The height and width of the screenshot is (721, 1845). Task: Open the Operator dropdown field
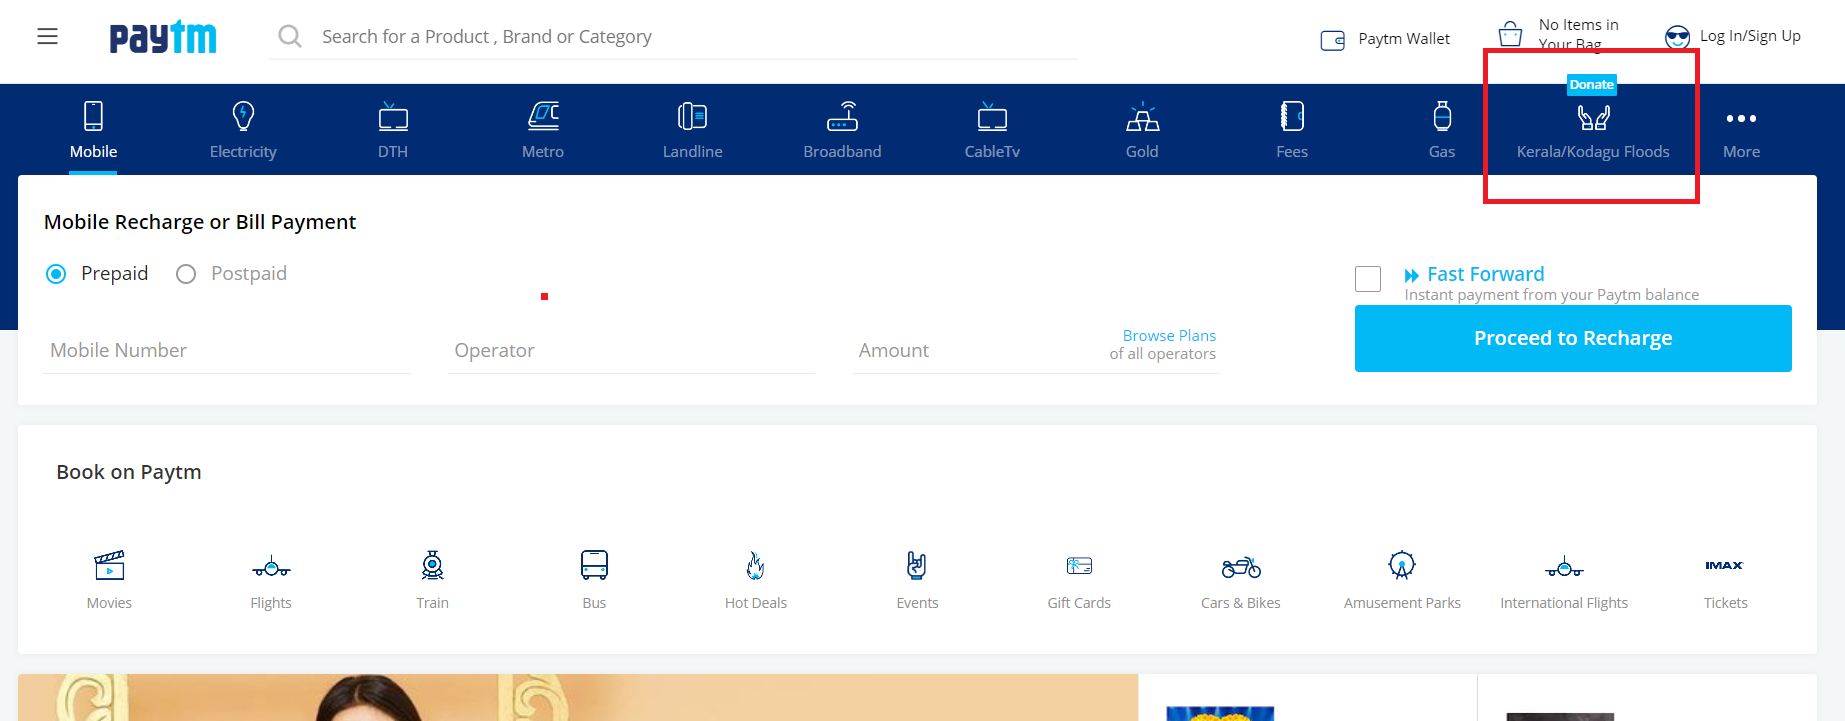[x=632, y=351]
